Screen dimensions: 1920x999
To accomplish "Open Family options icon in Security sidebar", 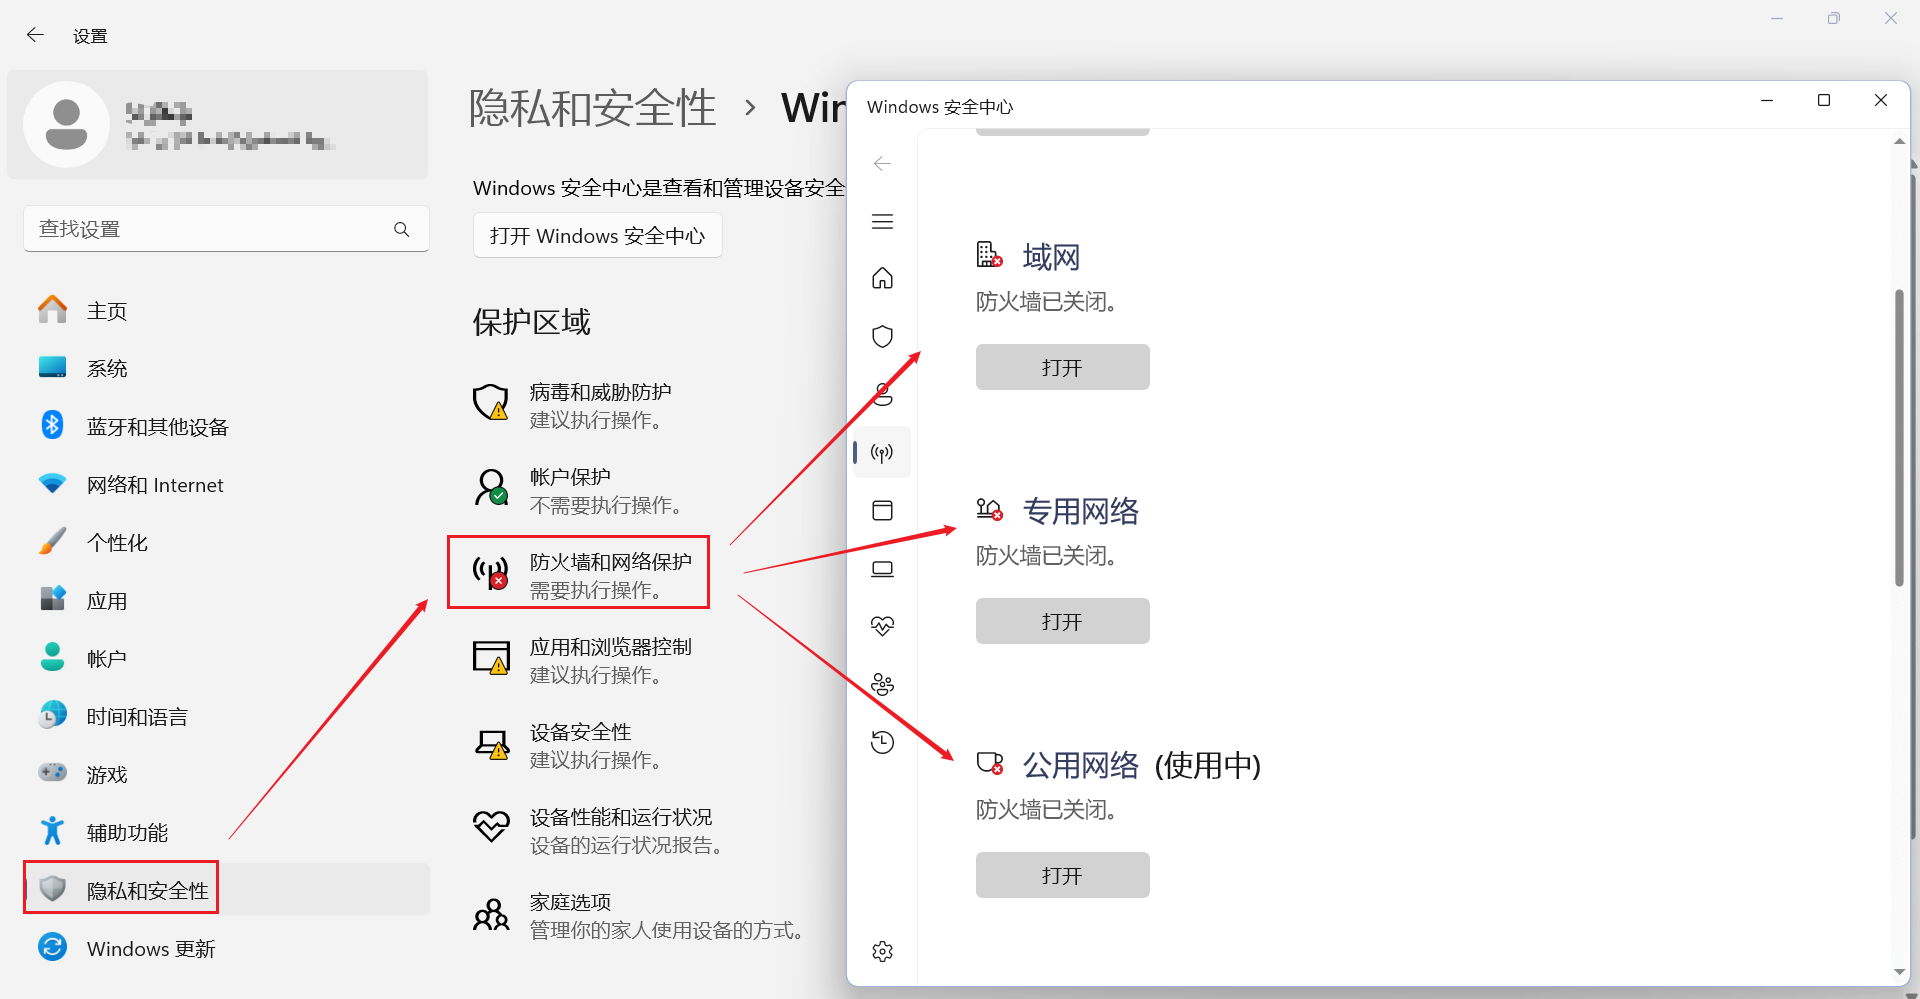I will pyautogui.click(x=882, y=684).
